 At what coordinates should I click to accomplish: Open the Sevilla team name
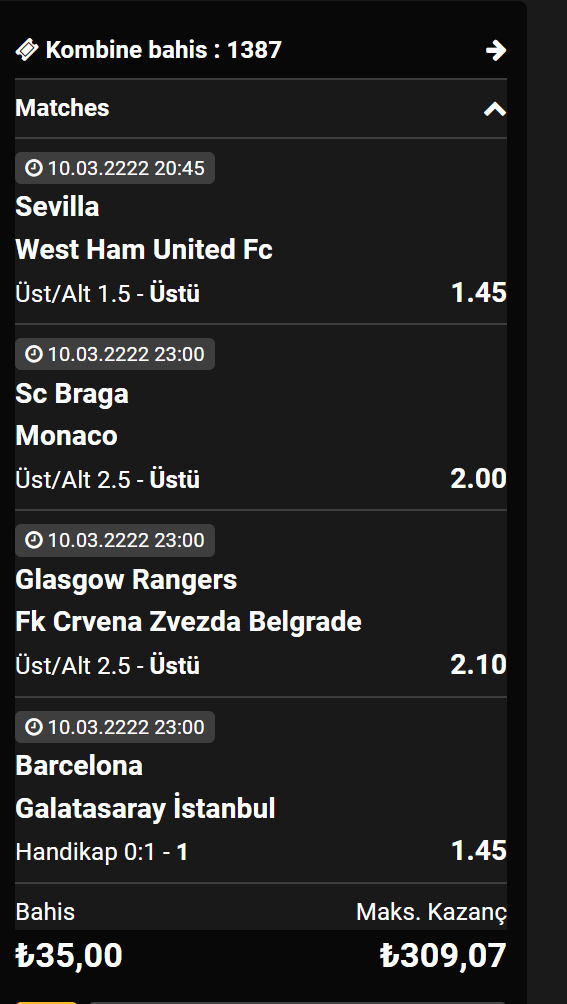[57, 207]
